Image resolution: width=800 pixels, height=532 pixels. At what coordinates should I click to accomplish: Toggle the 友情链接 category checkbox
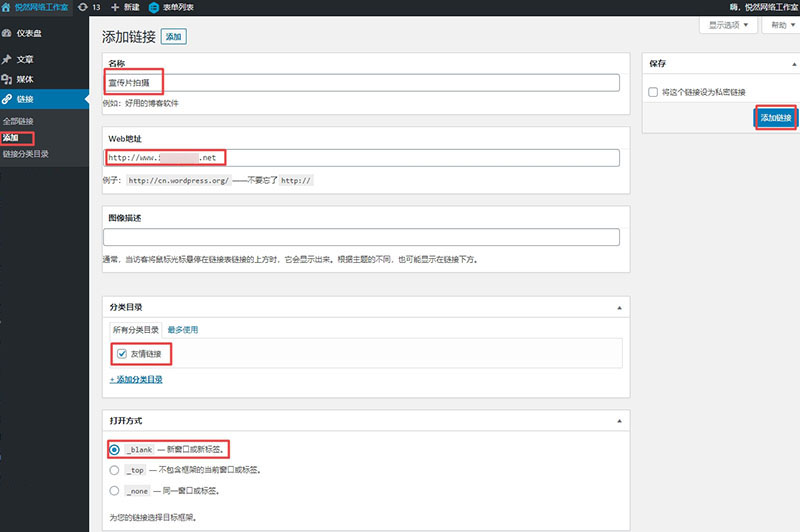pos(121,353)
